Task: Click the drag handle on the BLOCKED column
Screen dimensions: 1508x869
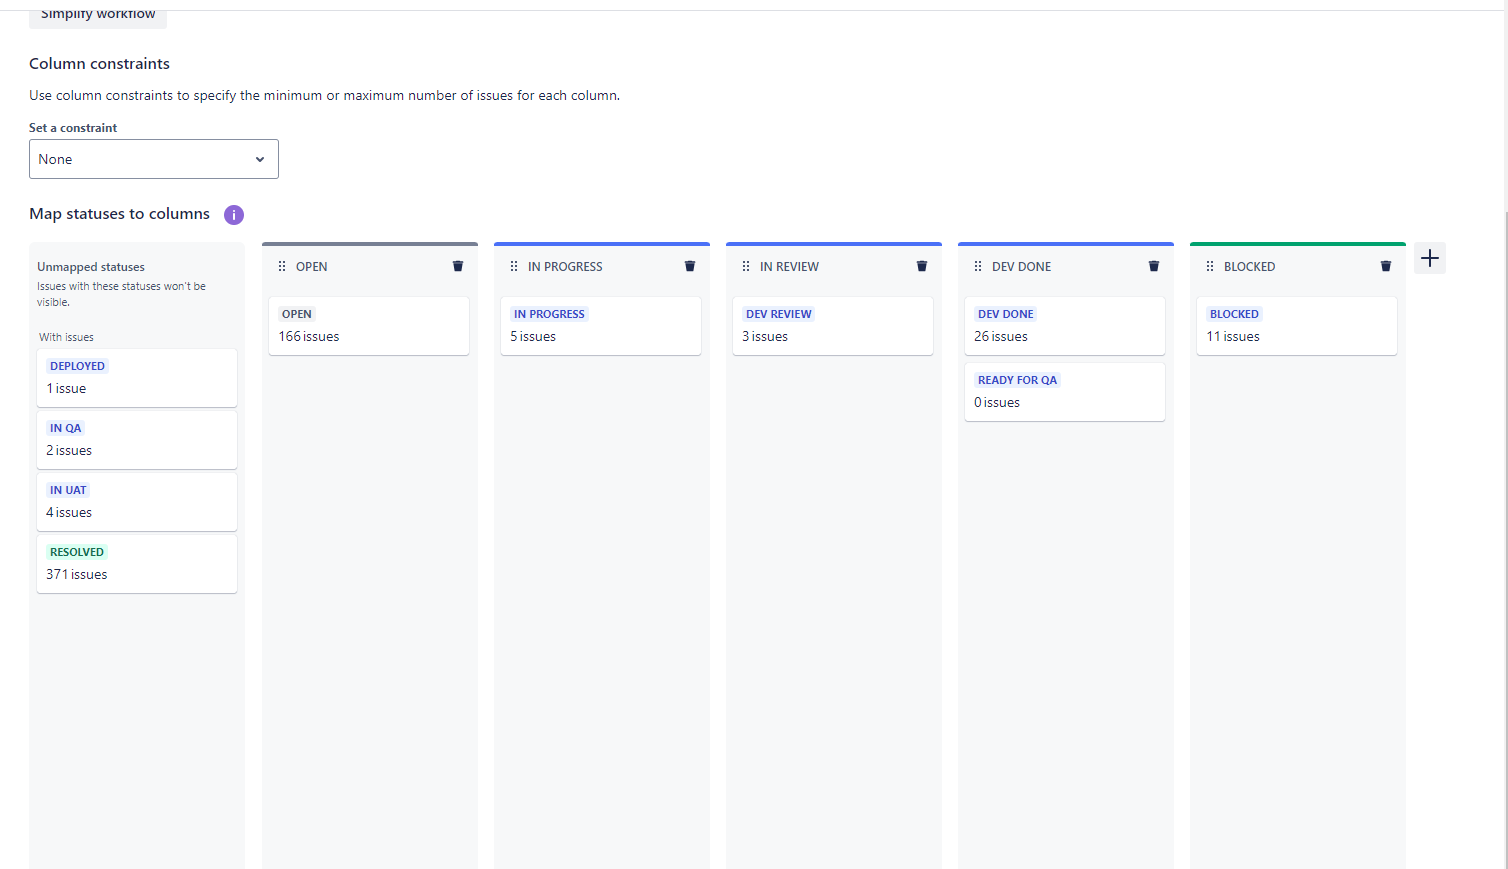Action: coord(1209,266)
